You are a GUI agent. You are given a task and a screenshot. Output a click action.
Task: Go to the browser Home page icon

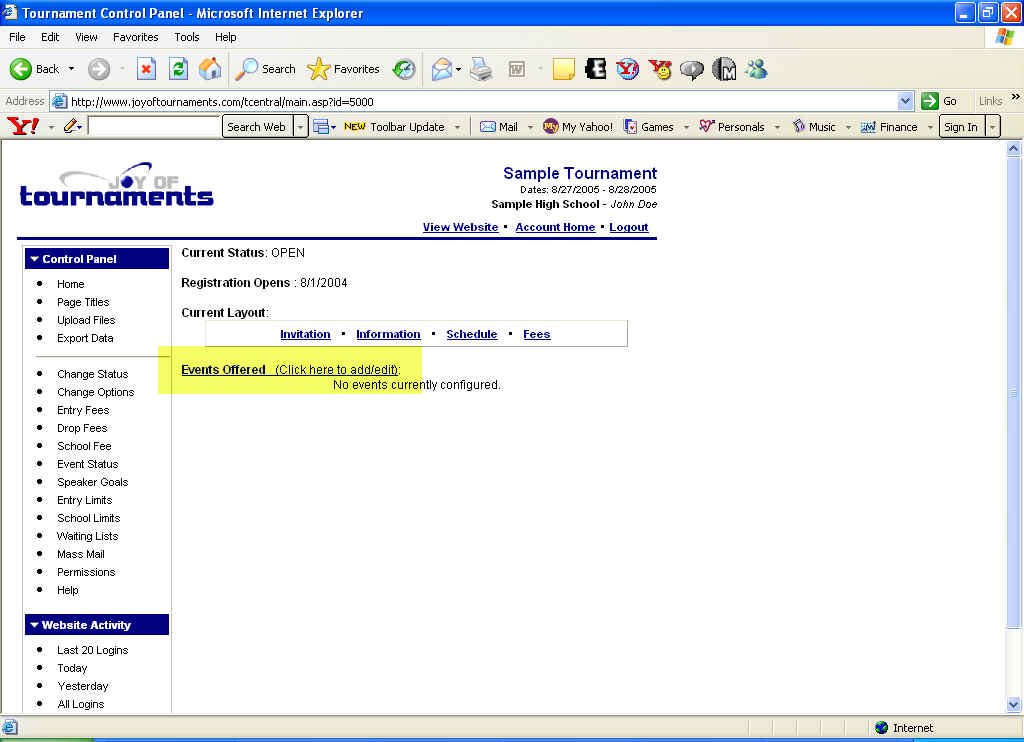click(x=210, y=69)
